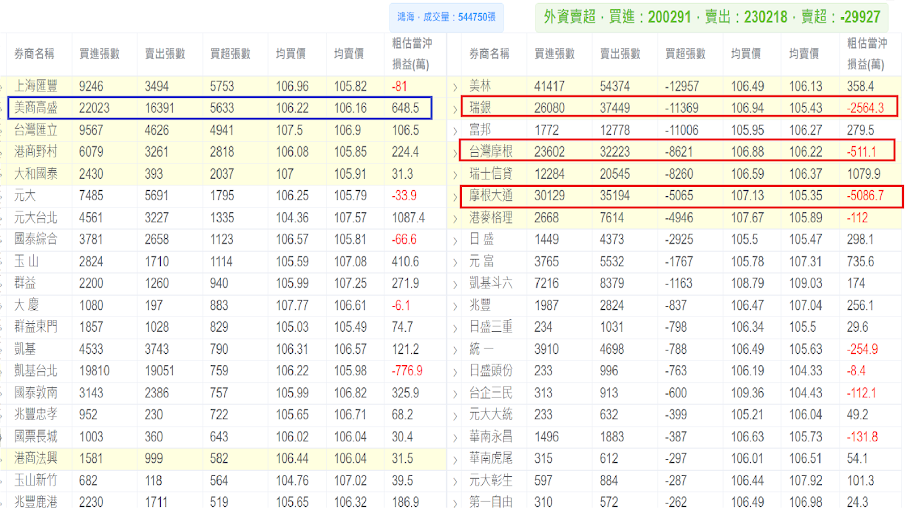Viewport: 907px width, 510px height.
Task: Select broker 凱基台北
Action: [x=36, y=371]
